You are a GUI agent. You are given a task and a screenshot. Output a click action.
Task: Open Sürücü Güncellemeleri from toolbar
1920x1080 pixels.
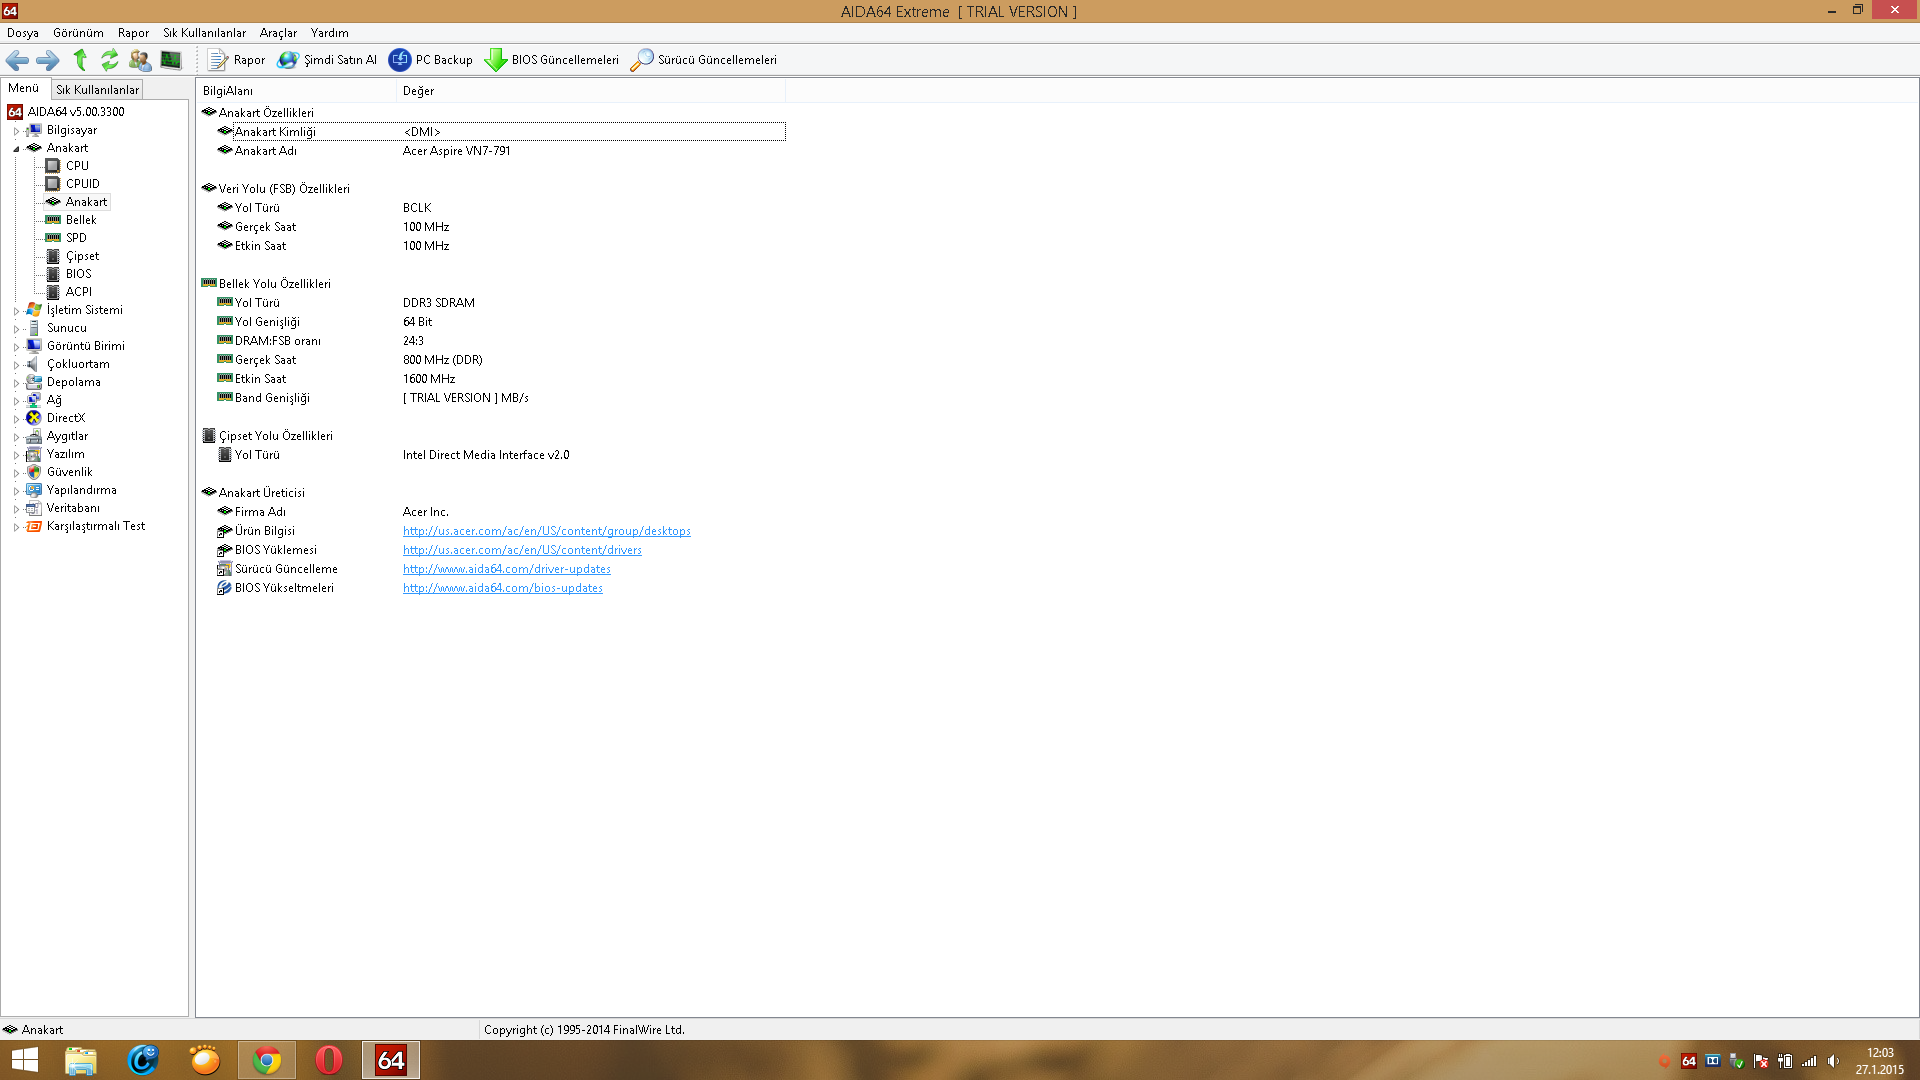pyautogui.click(x=704, y=60)
